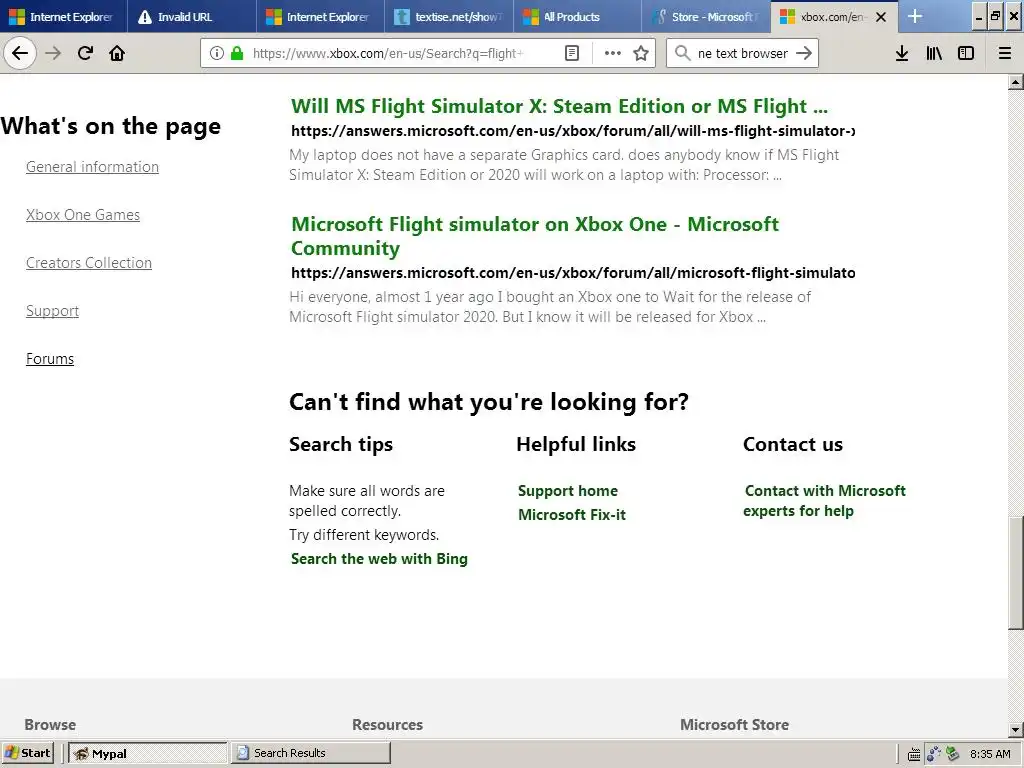
Task: Jump to Xbox One Games section
Action: pyautogui.click(x=83, y=215)
